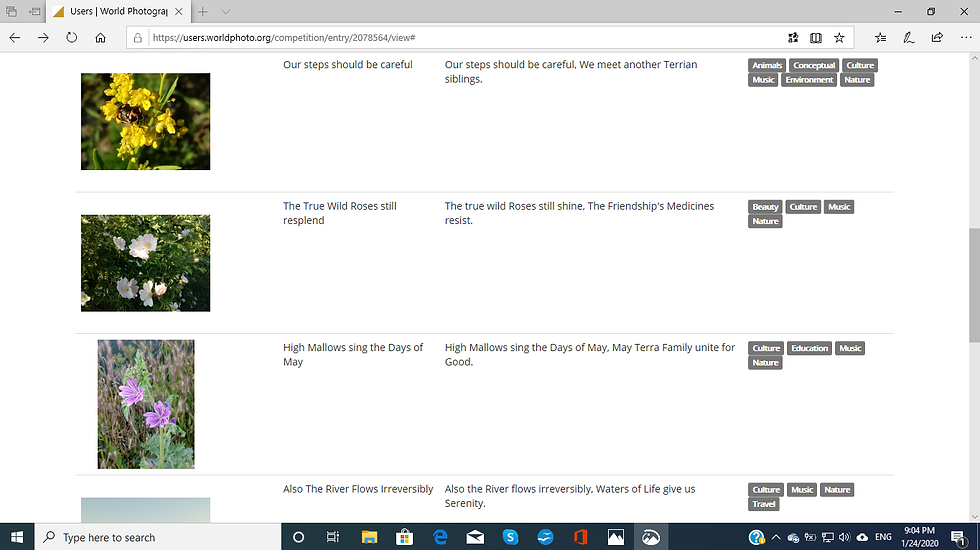This screenshot has width=980, height=550.
Task: Open Microsoft Store from the taskbar
Action: [404, 537]
